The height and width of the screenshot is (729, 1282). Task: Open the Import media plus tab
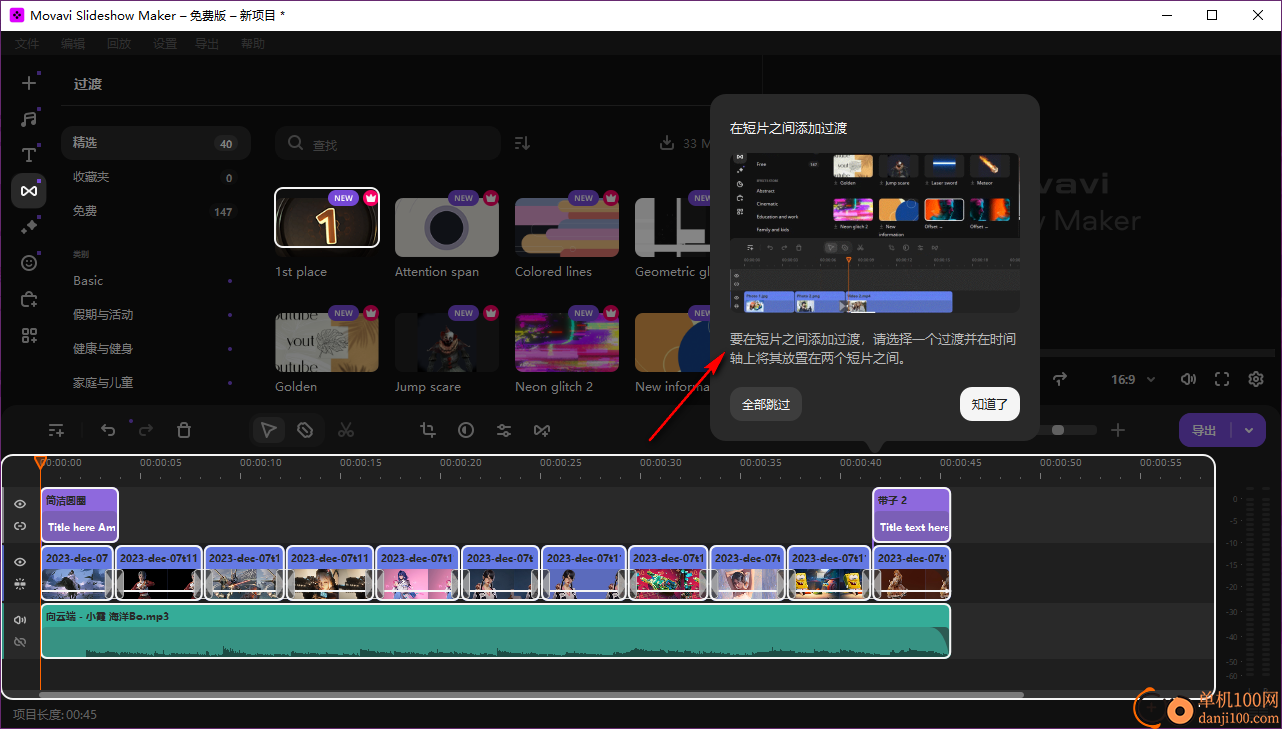click(29, 83)
